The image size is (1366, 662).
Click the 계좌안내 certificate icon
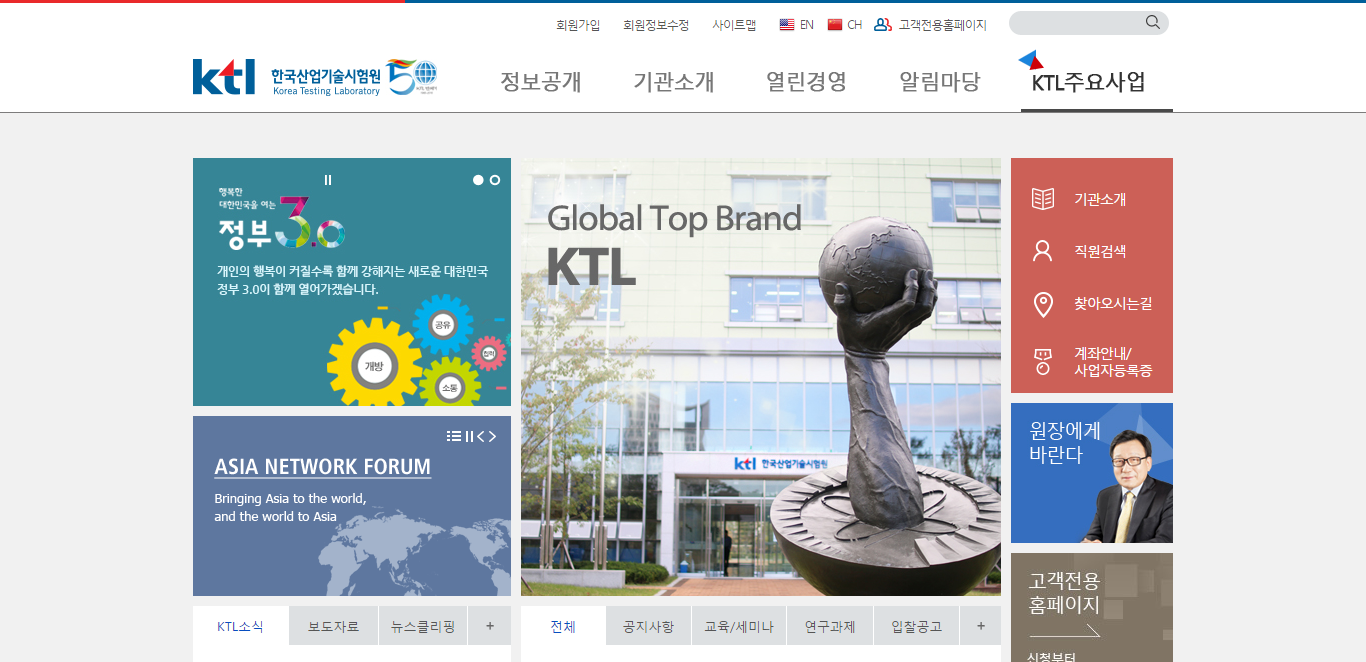(1043, 361)
